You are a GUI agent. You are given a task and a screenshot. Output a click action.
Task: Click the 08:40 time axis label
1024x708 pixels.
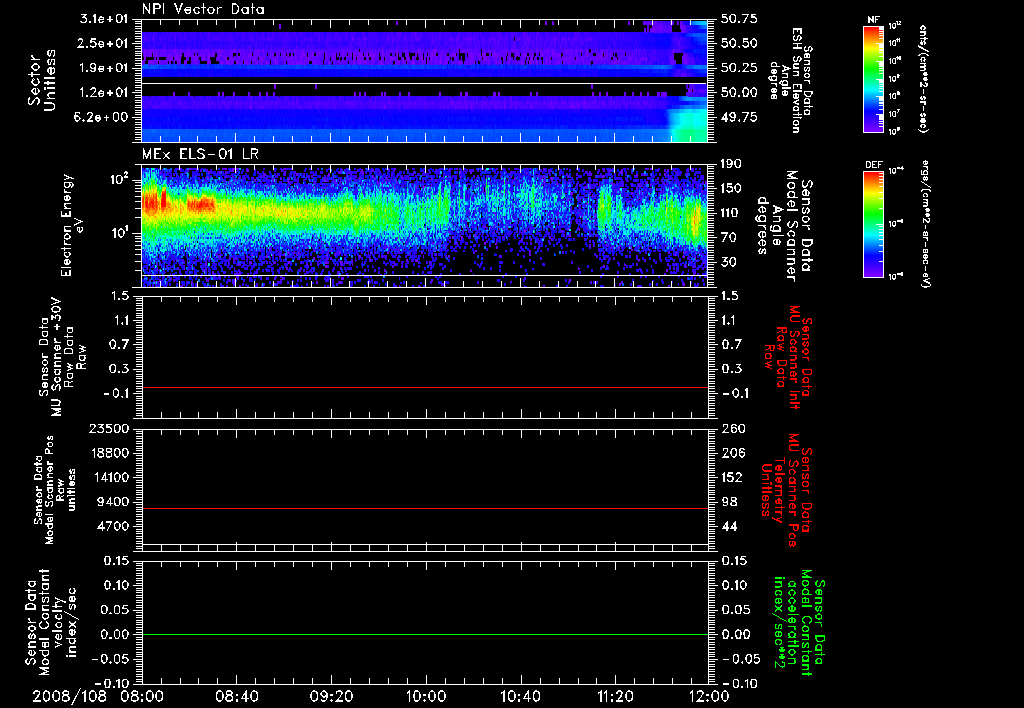click(x=237, y=695)
